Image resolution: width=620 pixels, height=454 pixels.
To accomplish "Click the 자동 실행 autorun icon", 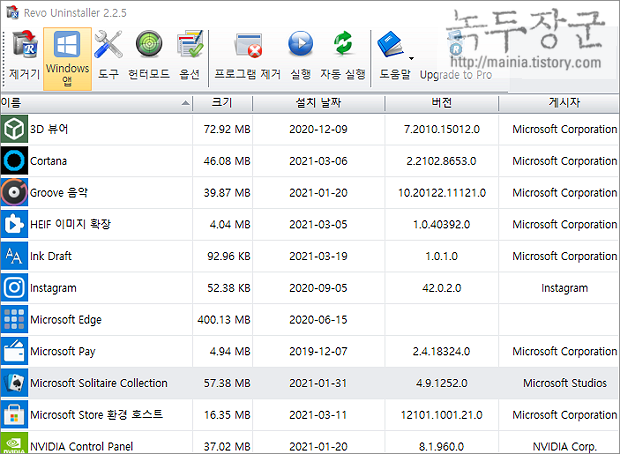I will pos(343,55).
